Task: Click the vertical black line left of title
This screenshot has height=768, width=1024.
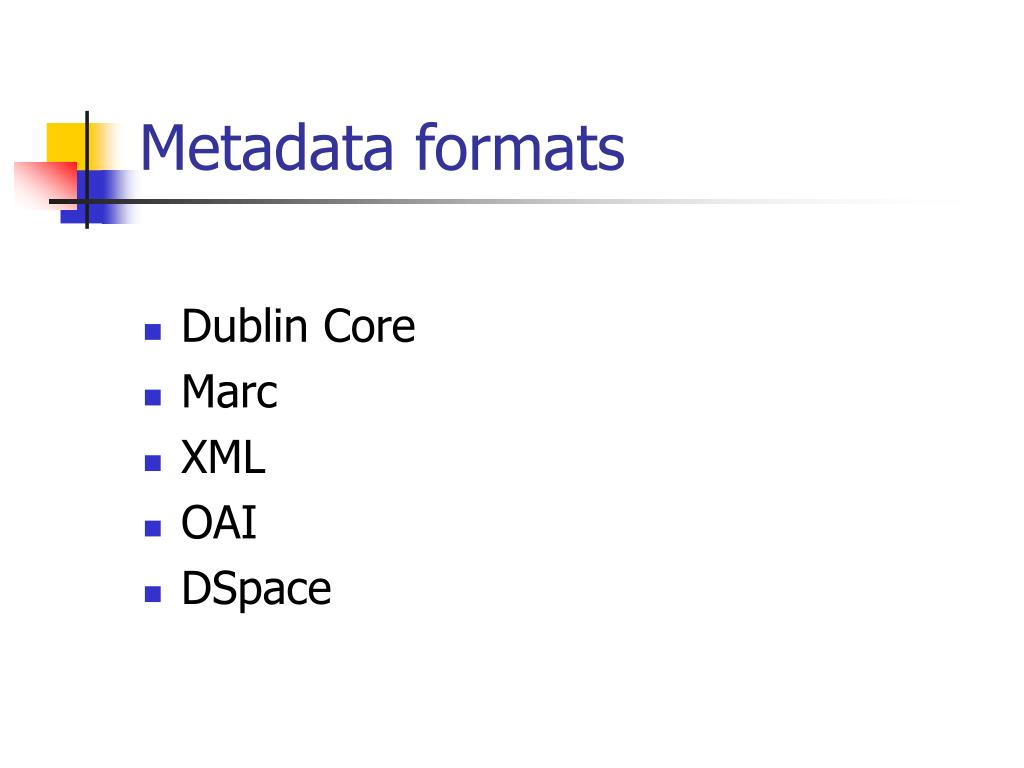Action: point(87,170)
